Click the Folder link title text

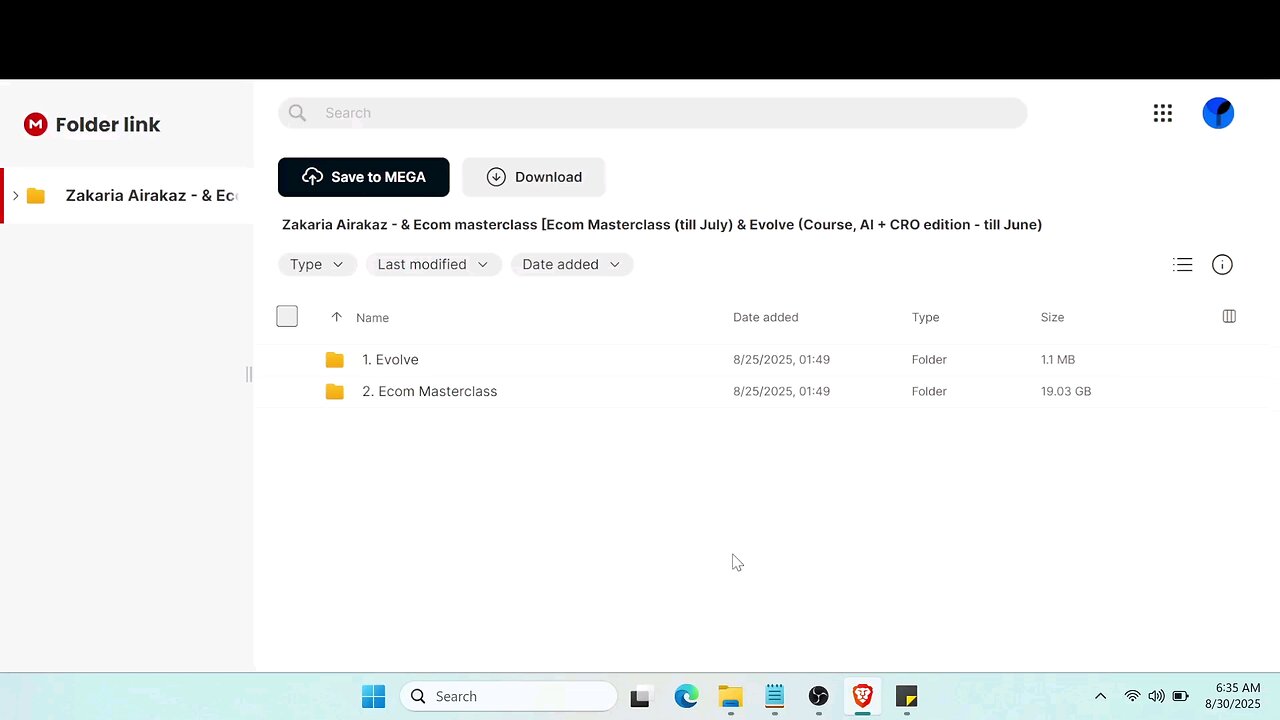pyautogui.click(x=108, y=125)
